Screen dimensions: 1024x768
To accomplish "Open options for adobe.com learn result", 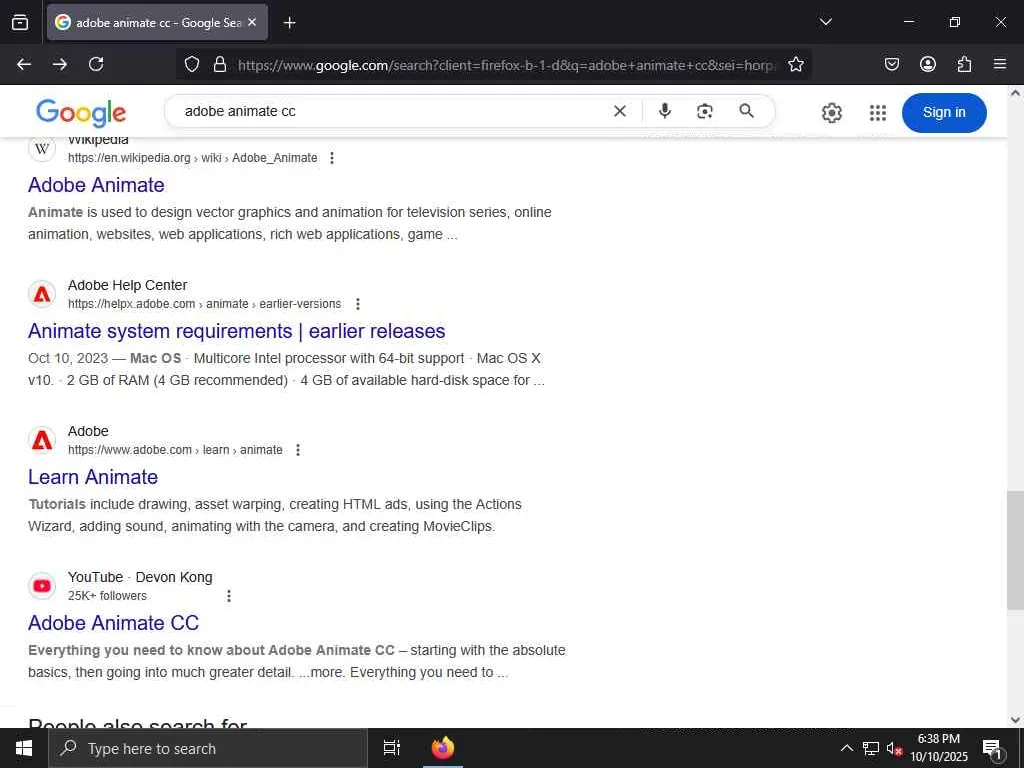I will point(298,450).
